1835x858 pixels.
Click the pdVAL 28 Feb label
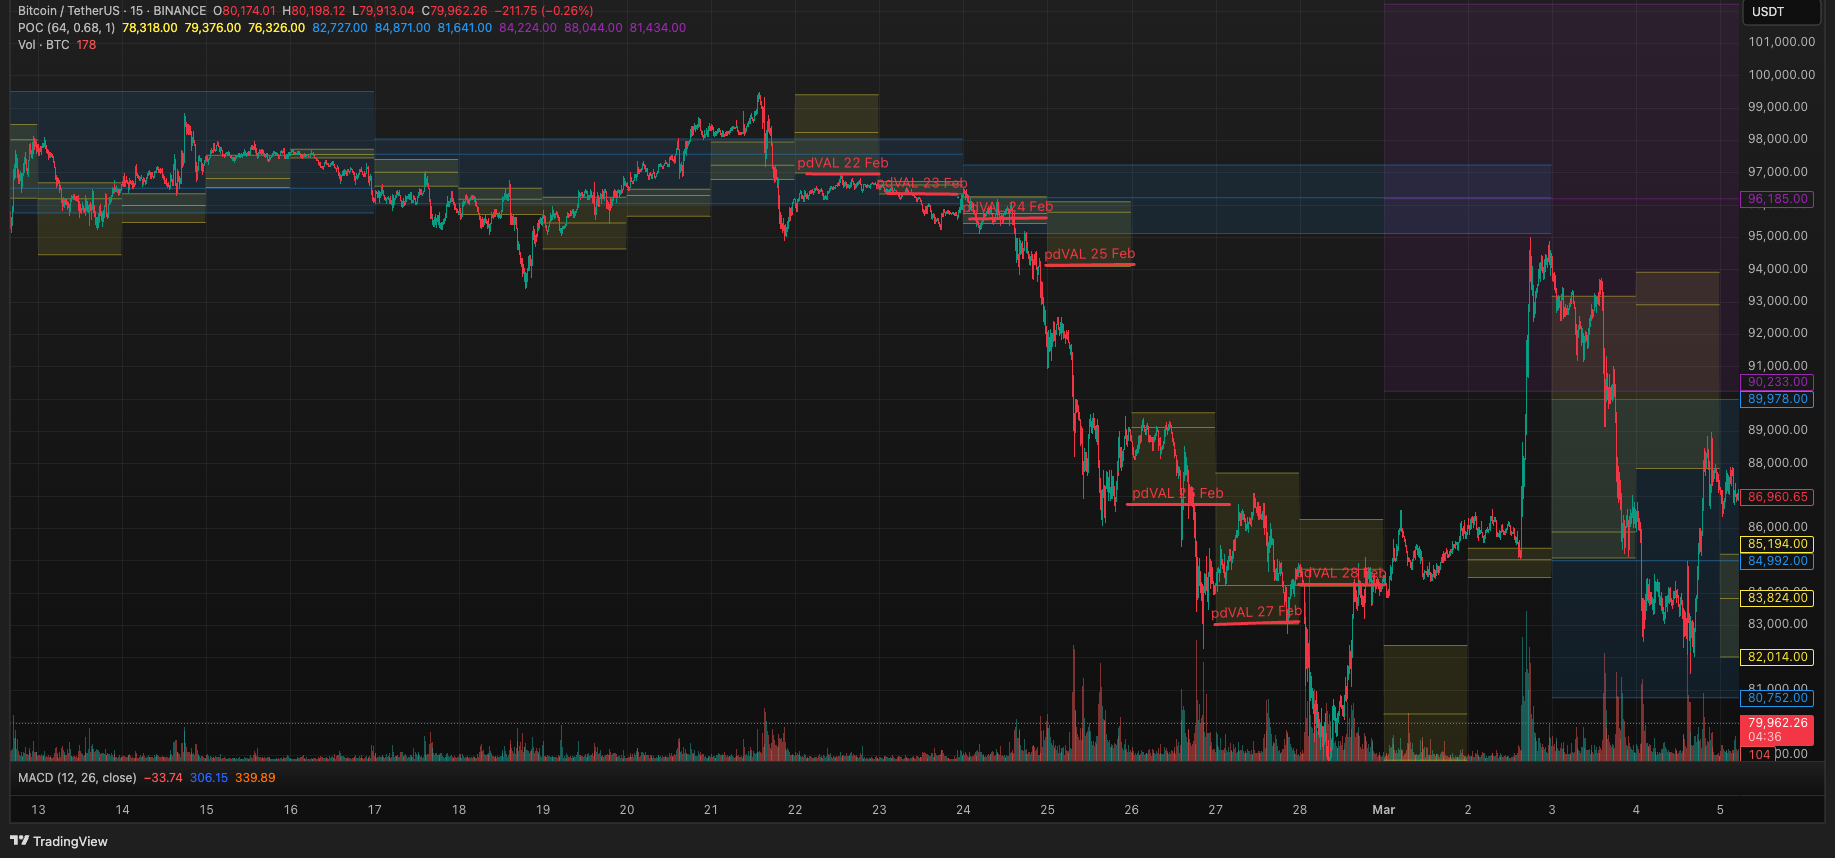tap(1341, 573)
